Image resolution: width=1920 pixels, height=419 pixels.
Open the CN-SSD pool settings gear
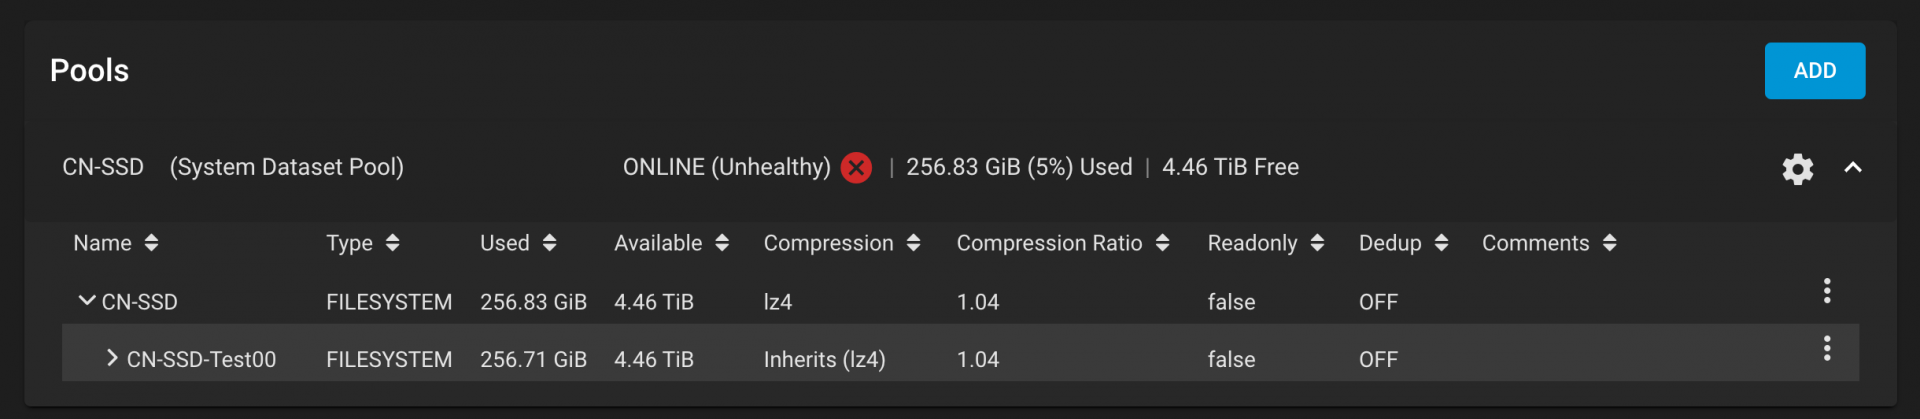coord(1797,168)
